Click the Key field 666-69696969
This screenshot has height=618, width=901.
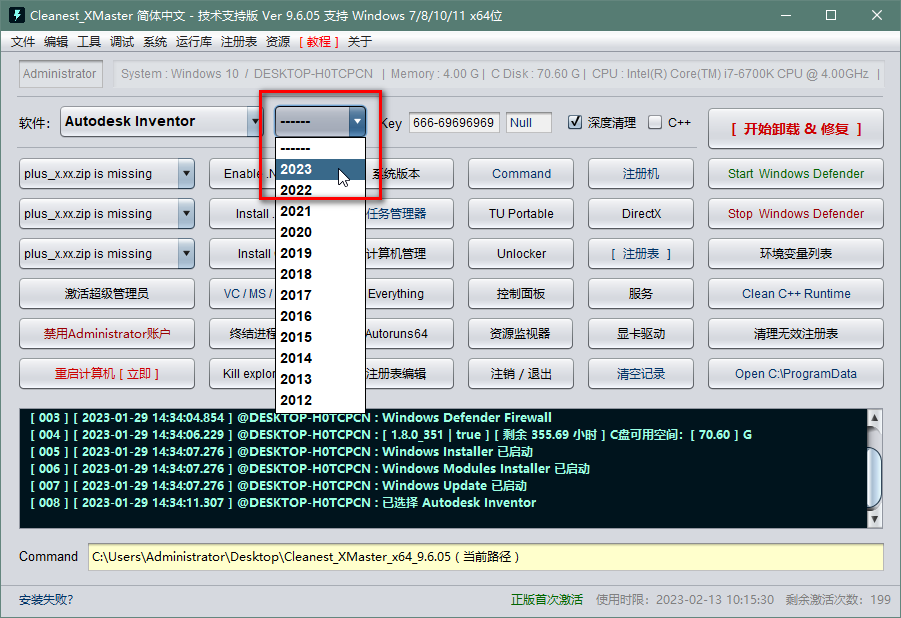pyautogui.click(x=454, y=122)
